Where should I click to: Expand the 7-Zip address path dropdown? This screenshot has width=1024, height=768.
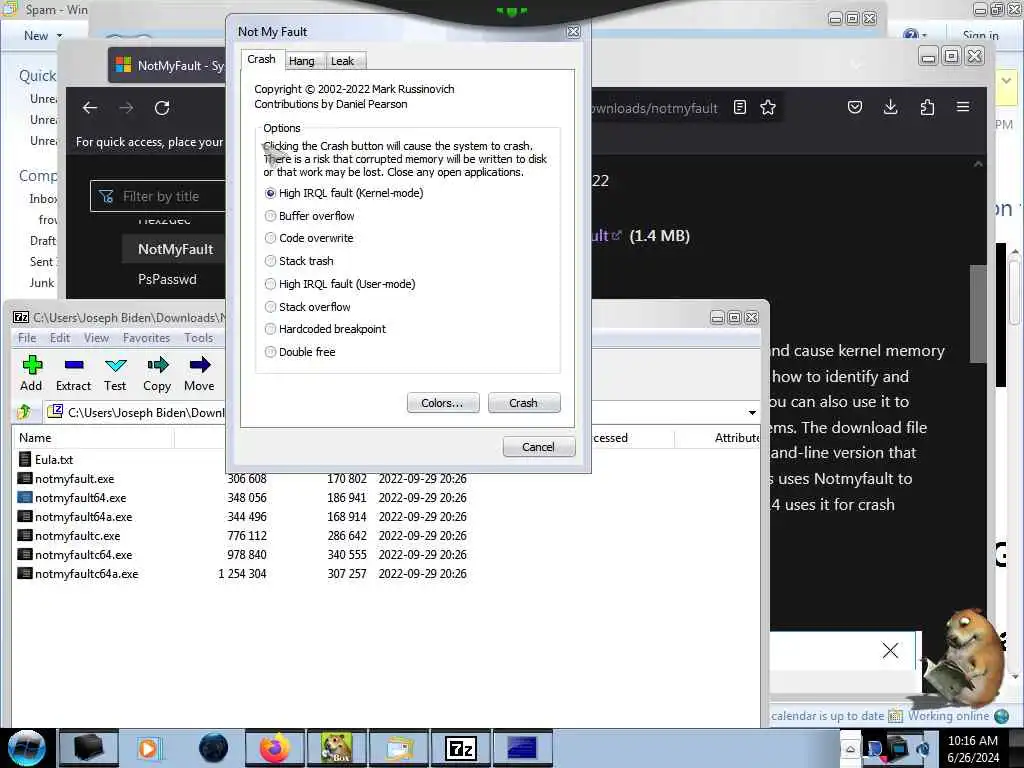[752, 413]
